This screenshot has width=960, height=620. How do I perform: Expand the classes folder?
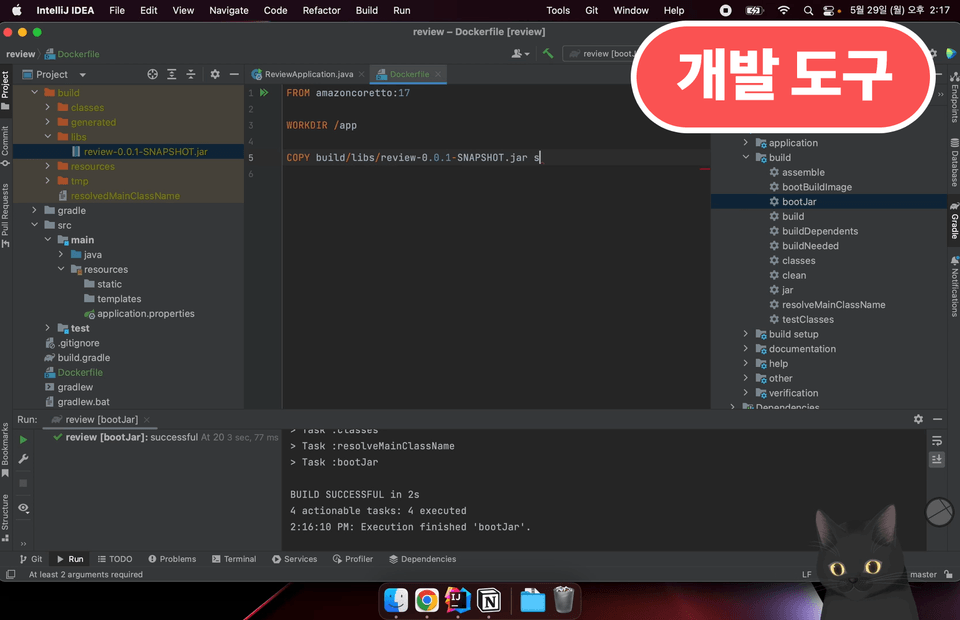point(48,107)
